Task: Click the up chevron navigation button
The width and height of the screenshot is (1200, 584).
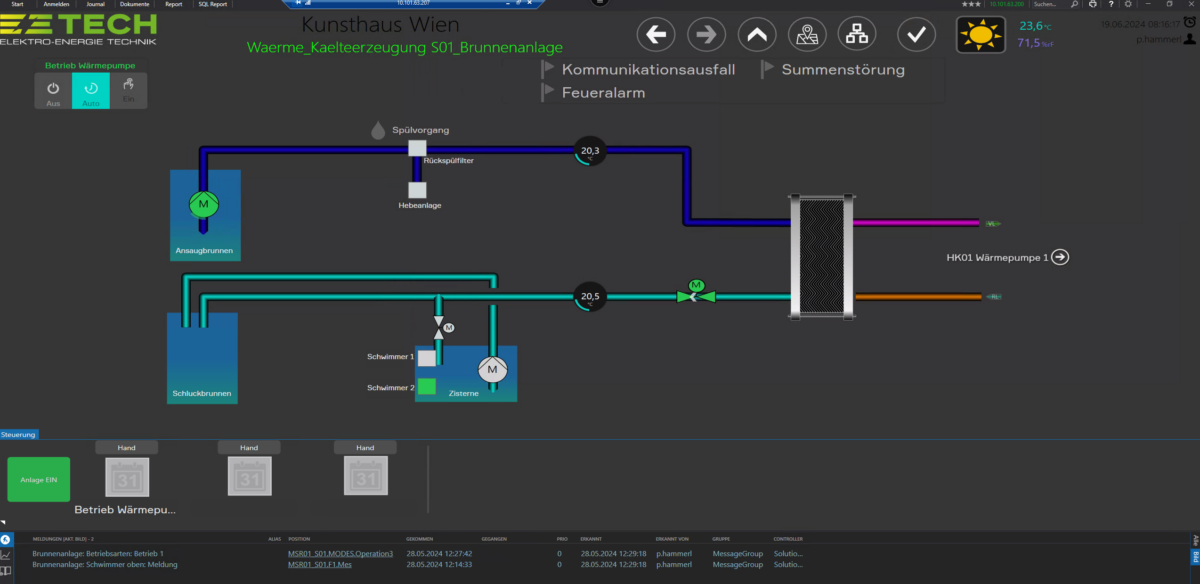Action: tap(757, 35)
